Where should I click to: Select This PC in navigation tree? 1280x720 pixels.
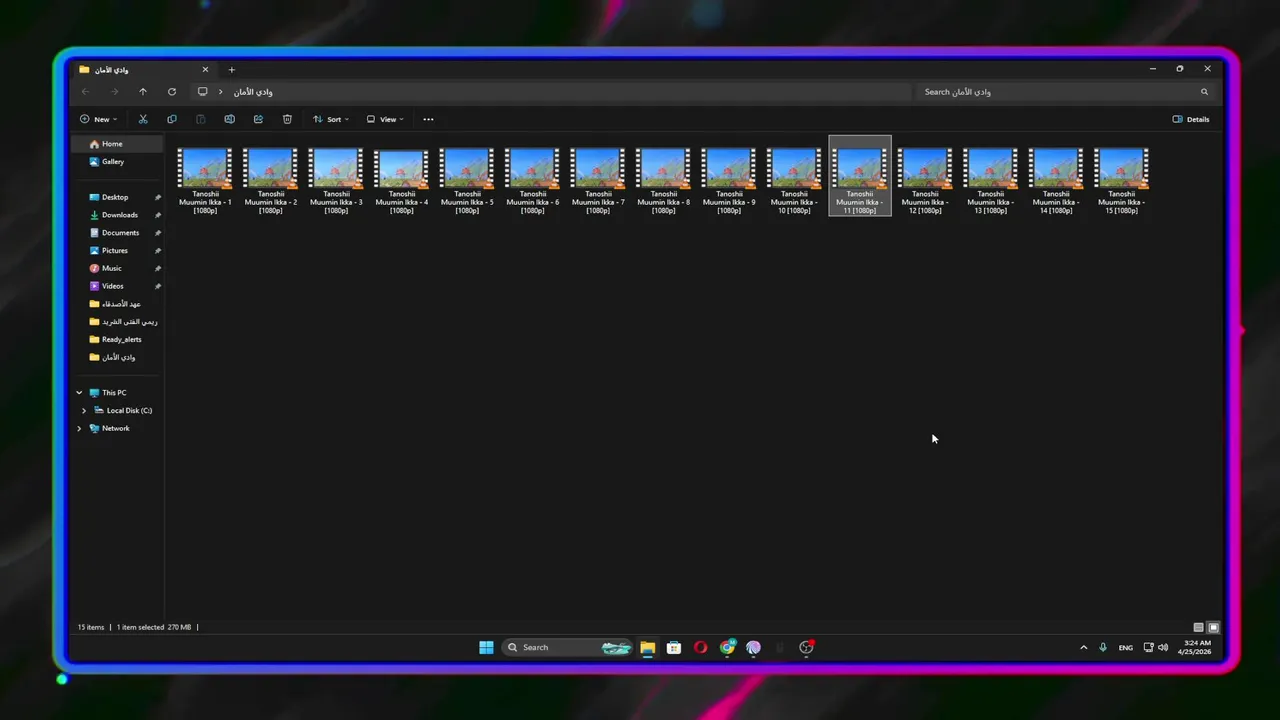click(x=114, y=392)
